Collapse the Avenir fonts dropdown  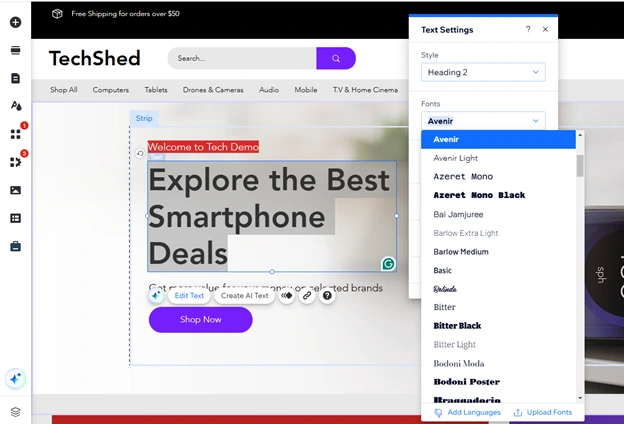(x=483, y=121)
